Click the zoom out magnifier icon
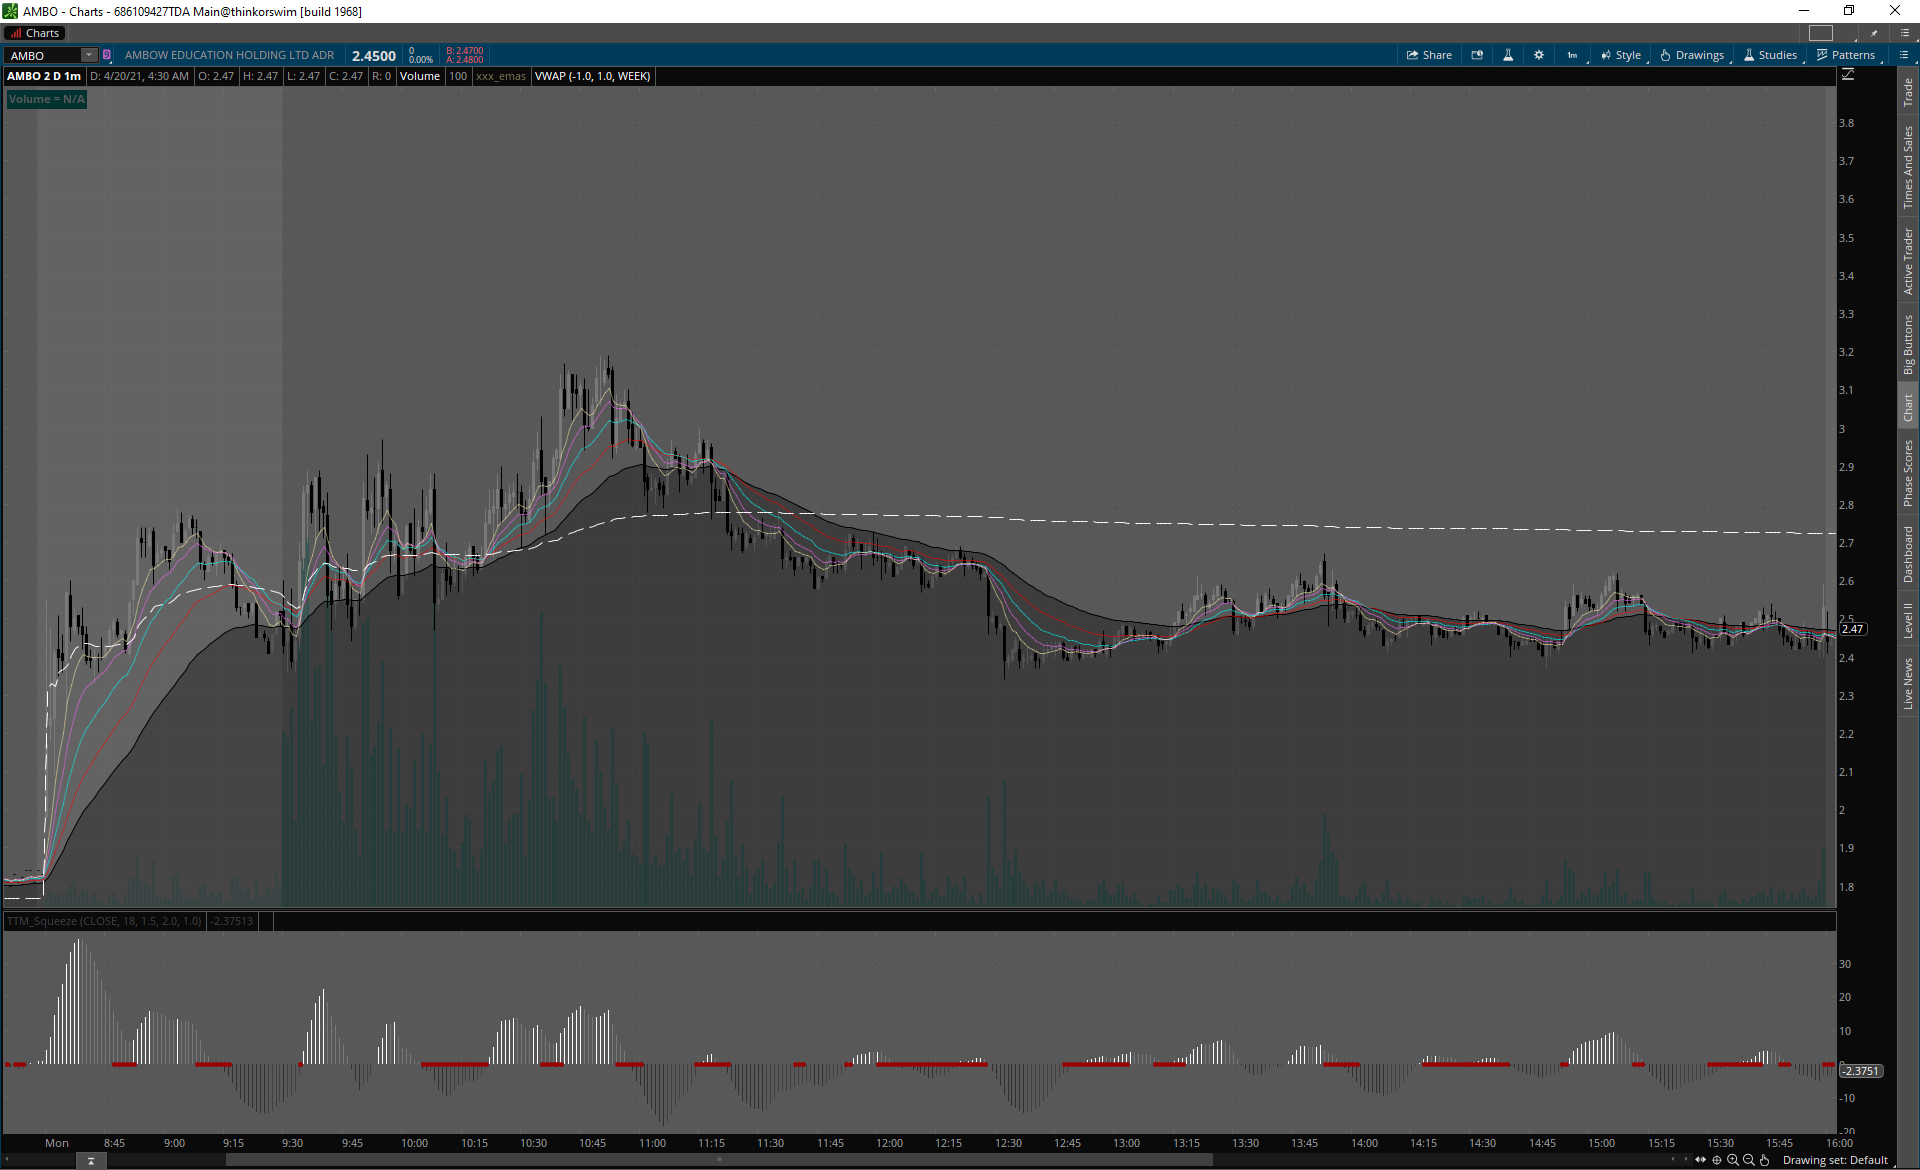 pyautogui.click(x=1749, y=1160)
